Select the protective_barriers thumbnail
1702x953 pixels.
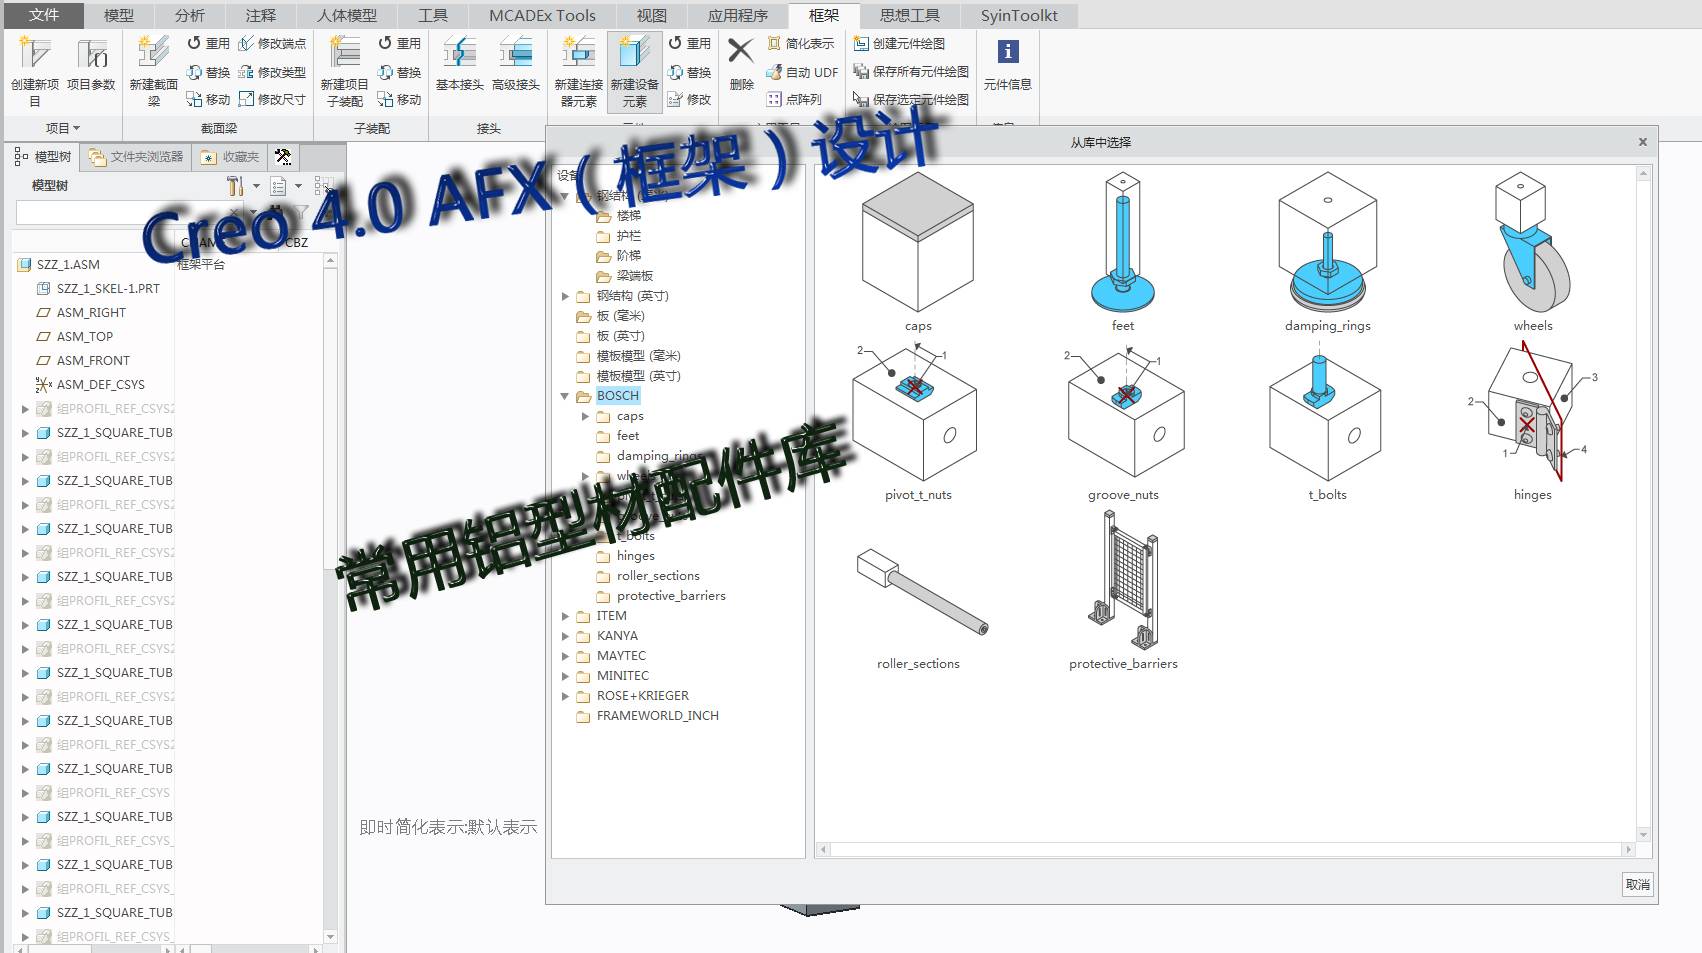point(1123,583)
